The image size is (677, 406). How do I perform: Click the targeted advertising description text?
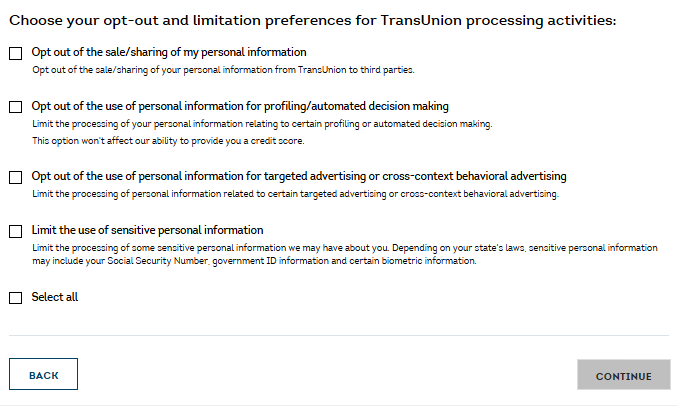(294, 194)
